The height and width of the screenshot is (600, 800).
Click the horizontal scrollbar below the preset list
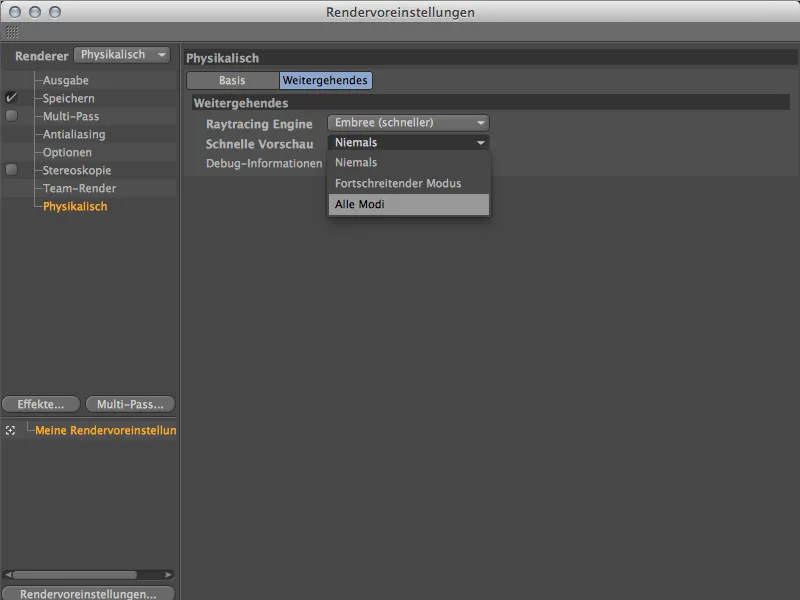85,573
